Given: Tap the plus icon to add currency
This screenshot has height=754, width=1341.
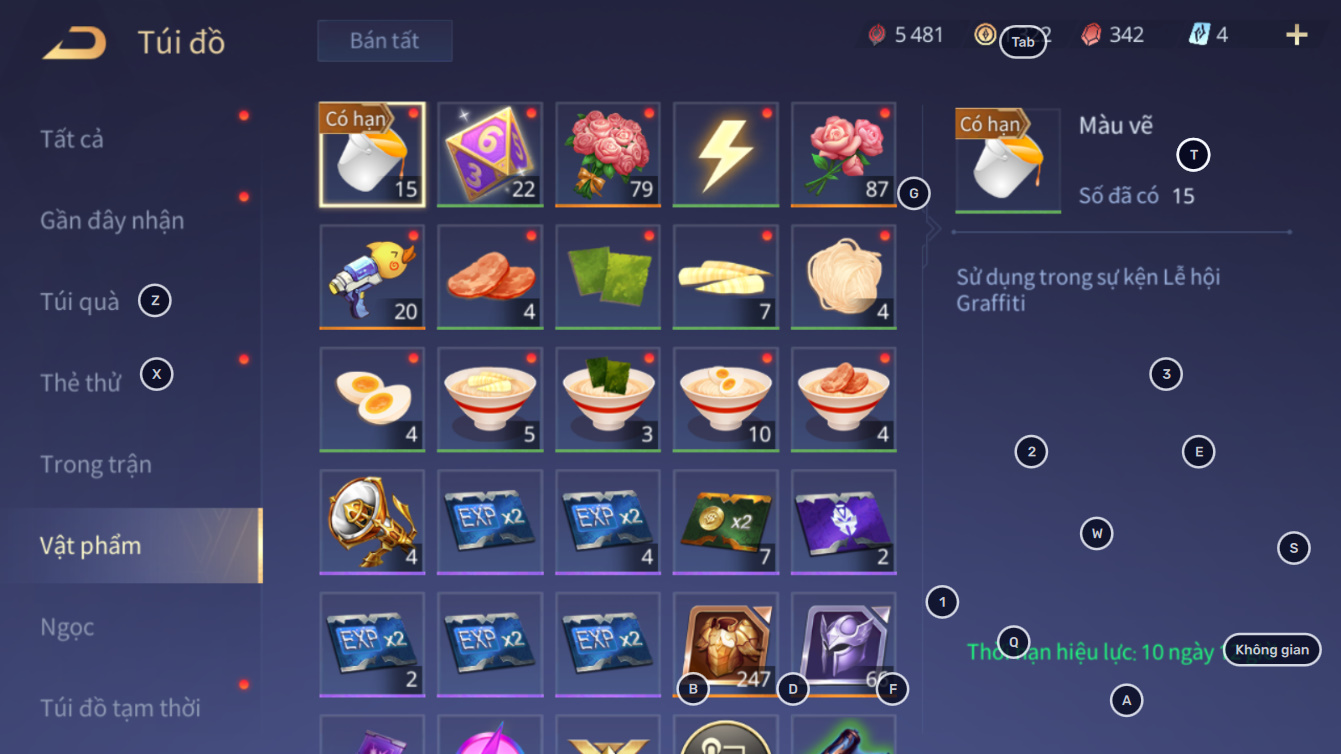Looking at the screenshot, I should pos(1296,35).
